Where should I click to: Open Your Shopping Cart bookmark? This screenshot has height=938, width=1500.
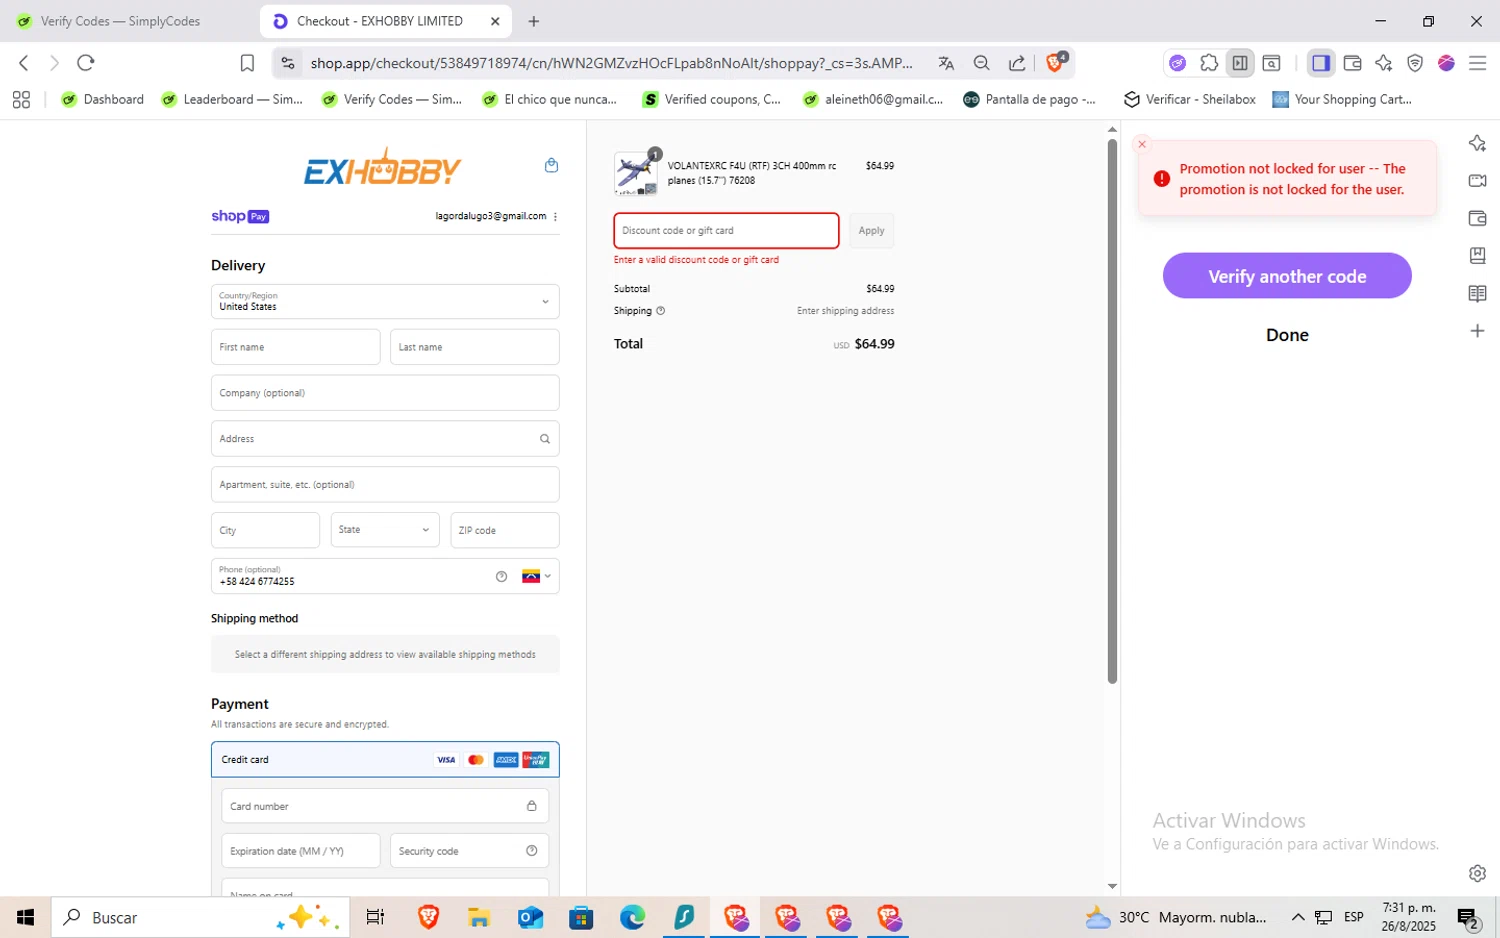click(x=1342, y=99)
